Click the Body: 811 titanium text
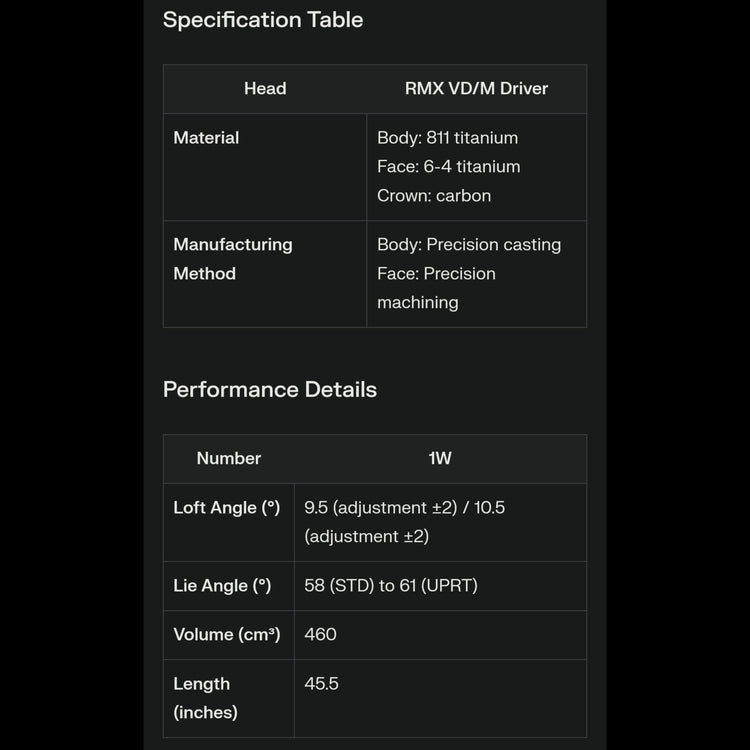 [447, 138]
